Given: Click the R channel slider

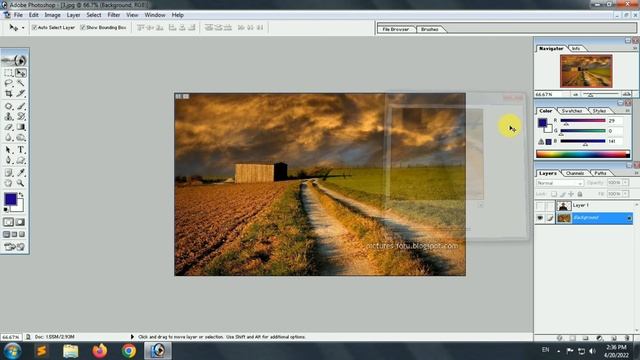Looking at the screenshot, I should pos(582,121).
